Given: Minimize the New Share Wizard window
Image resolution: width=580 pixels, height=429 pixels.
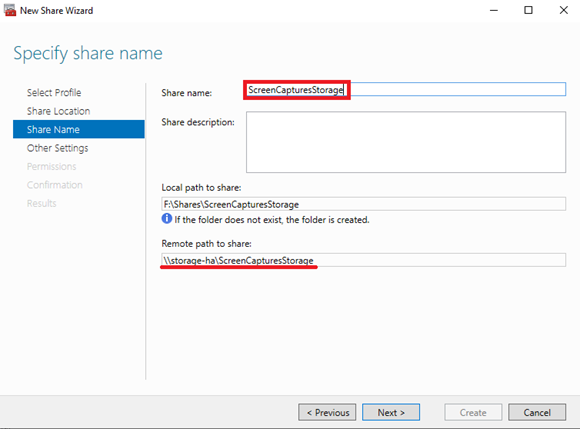Looking at the screenshot, I should (x=494, y=10).
